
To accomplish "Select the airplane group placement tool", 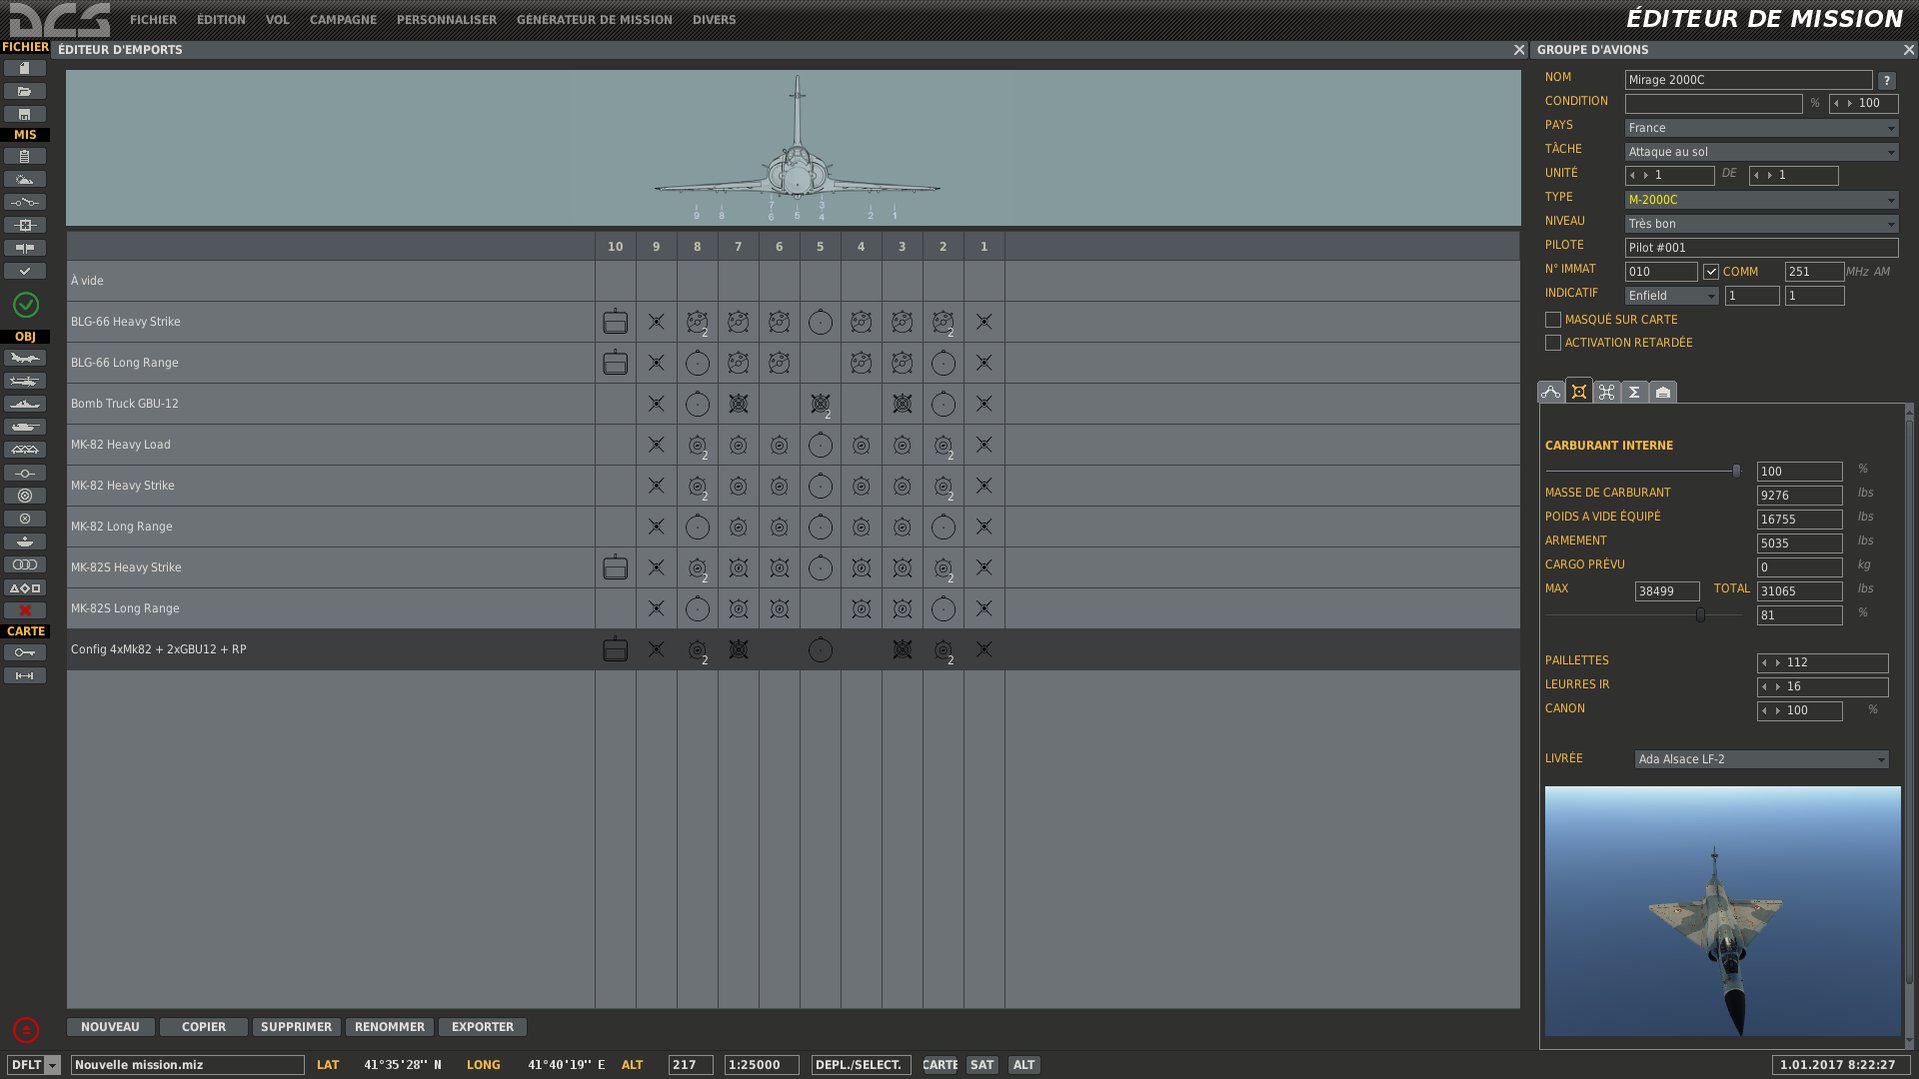I will [x=25, y=358].
